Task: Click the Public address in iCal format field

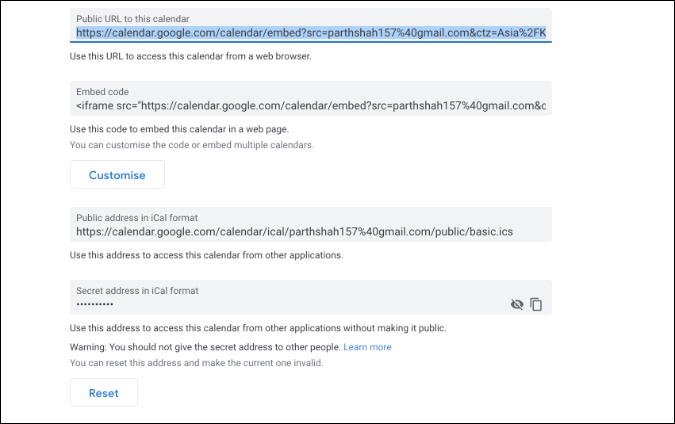Action: pyautogui.click(x=311, y=225)
